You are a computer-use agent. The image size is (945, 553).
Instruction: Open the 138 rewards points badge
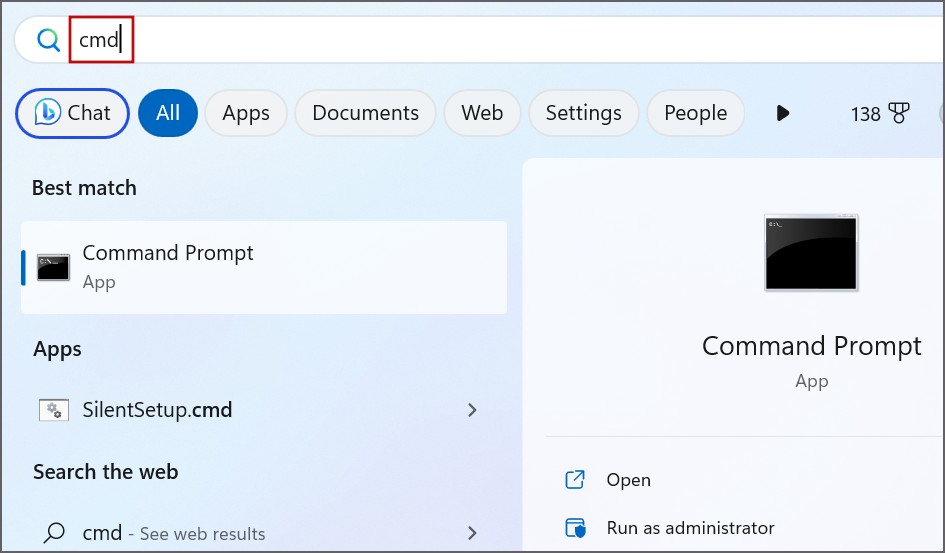880,113
